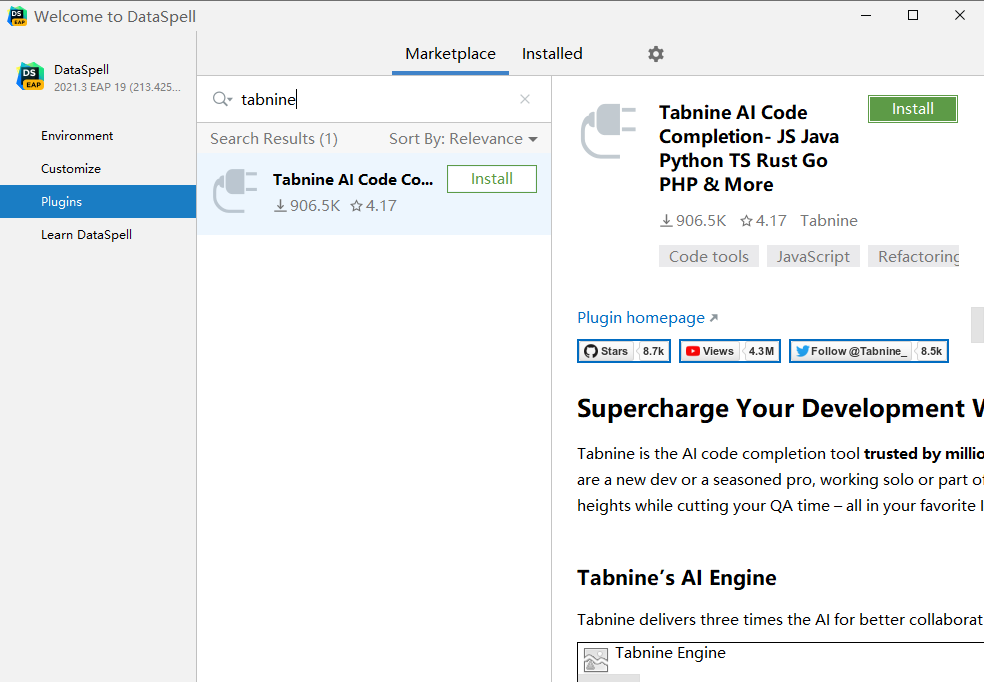Minimize the Welcome to DataSpell window
This screenshot has width=984, height=682.
(x=866, y=16)
